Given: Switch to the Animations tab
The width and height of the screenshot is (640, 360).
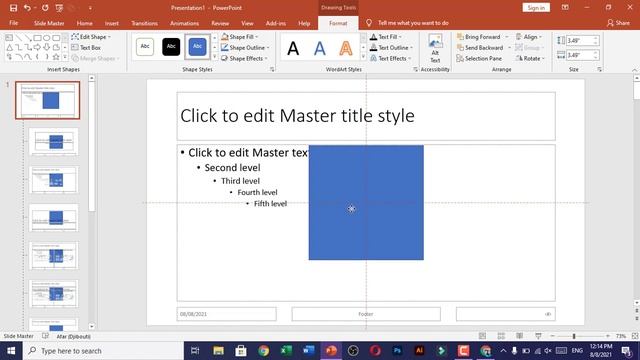Looking at the screenshot, I should click(x=184, y=23).
